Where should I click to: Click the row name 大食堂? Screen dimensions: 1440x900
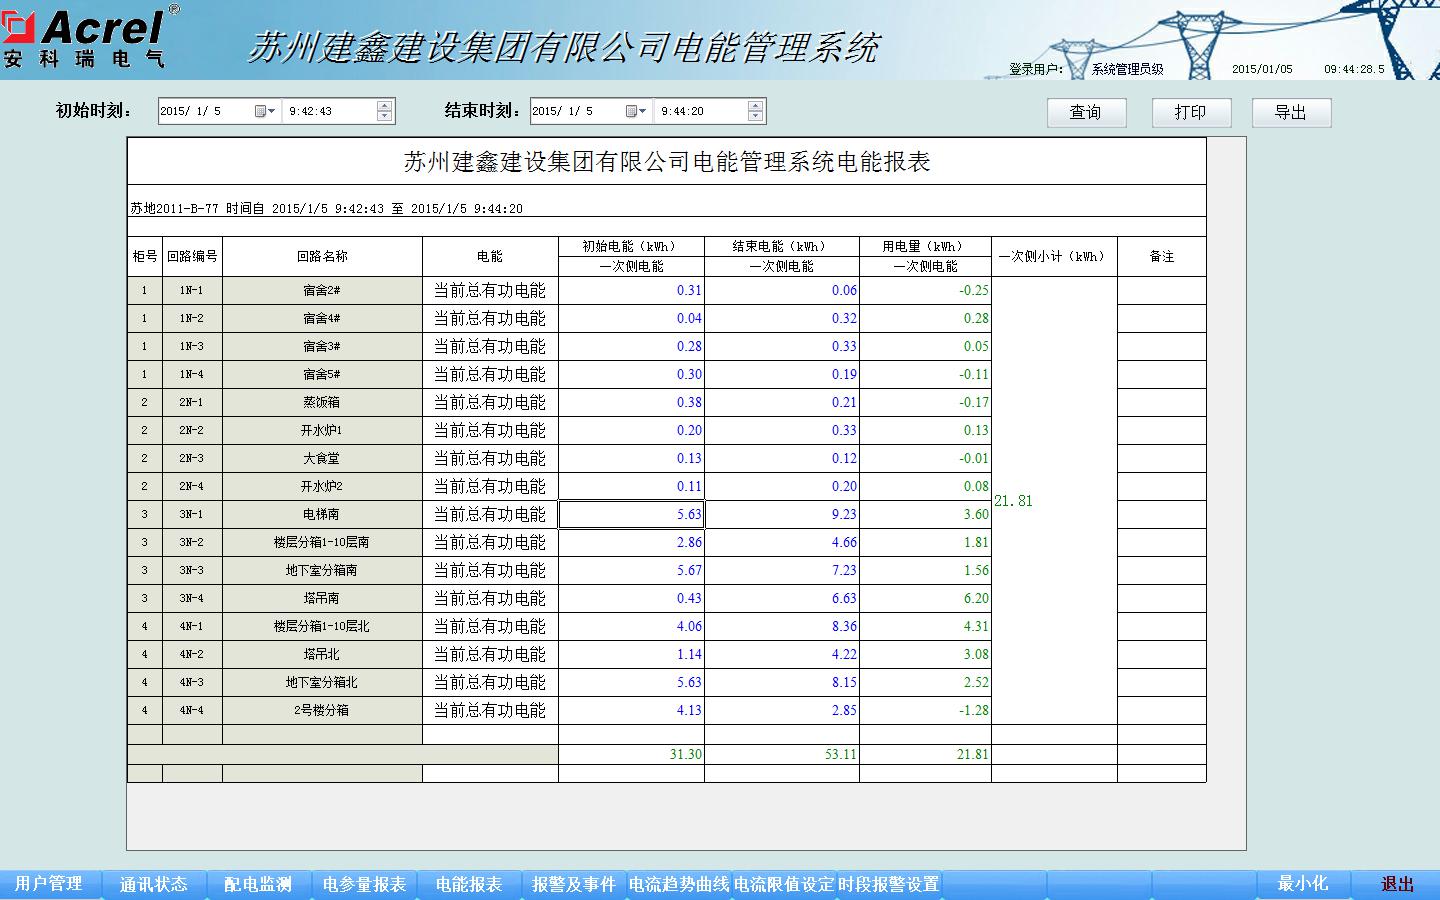[322, 459]
